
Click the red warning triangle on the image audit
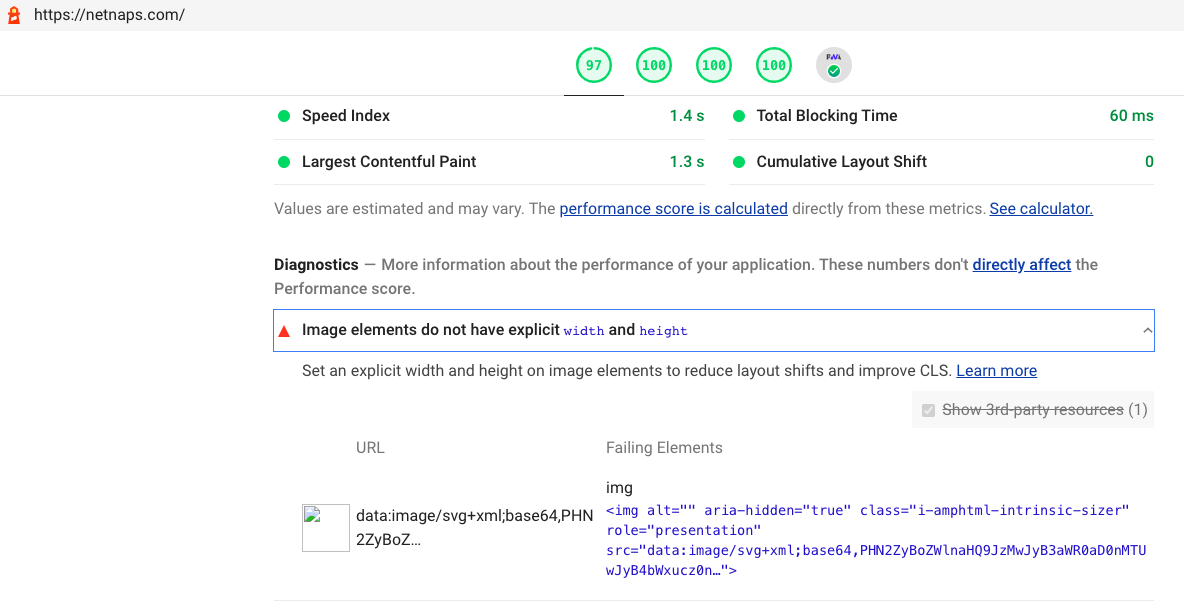(x=285, y=329)
